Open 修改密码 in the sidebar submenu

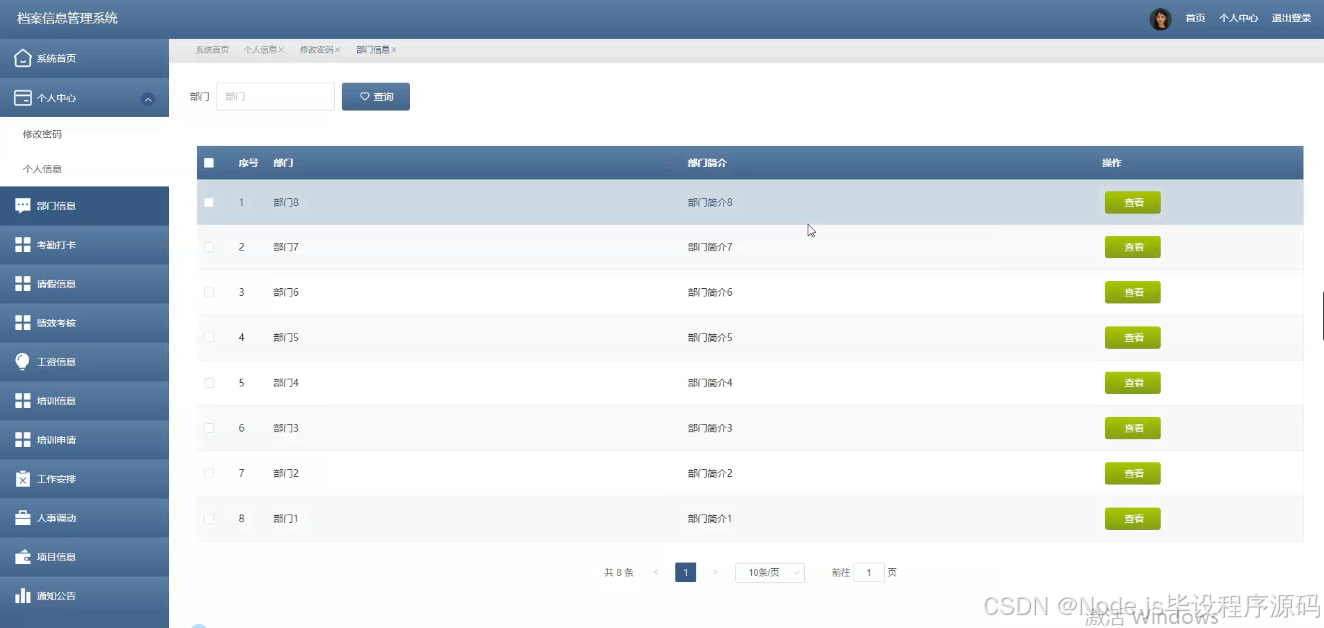click(42, 134)
